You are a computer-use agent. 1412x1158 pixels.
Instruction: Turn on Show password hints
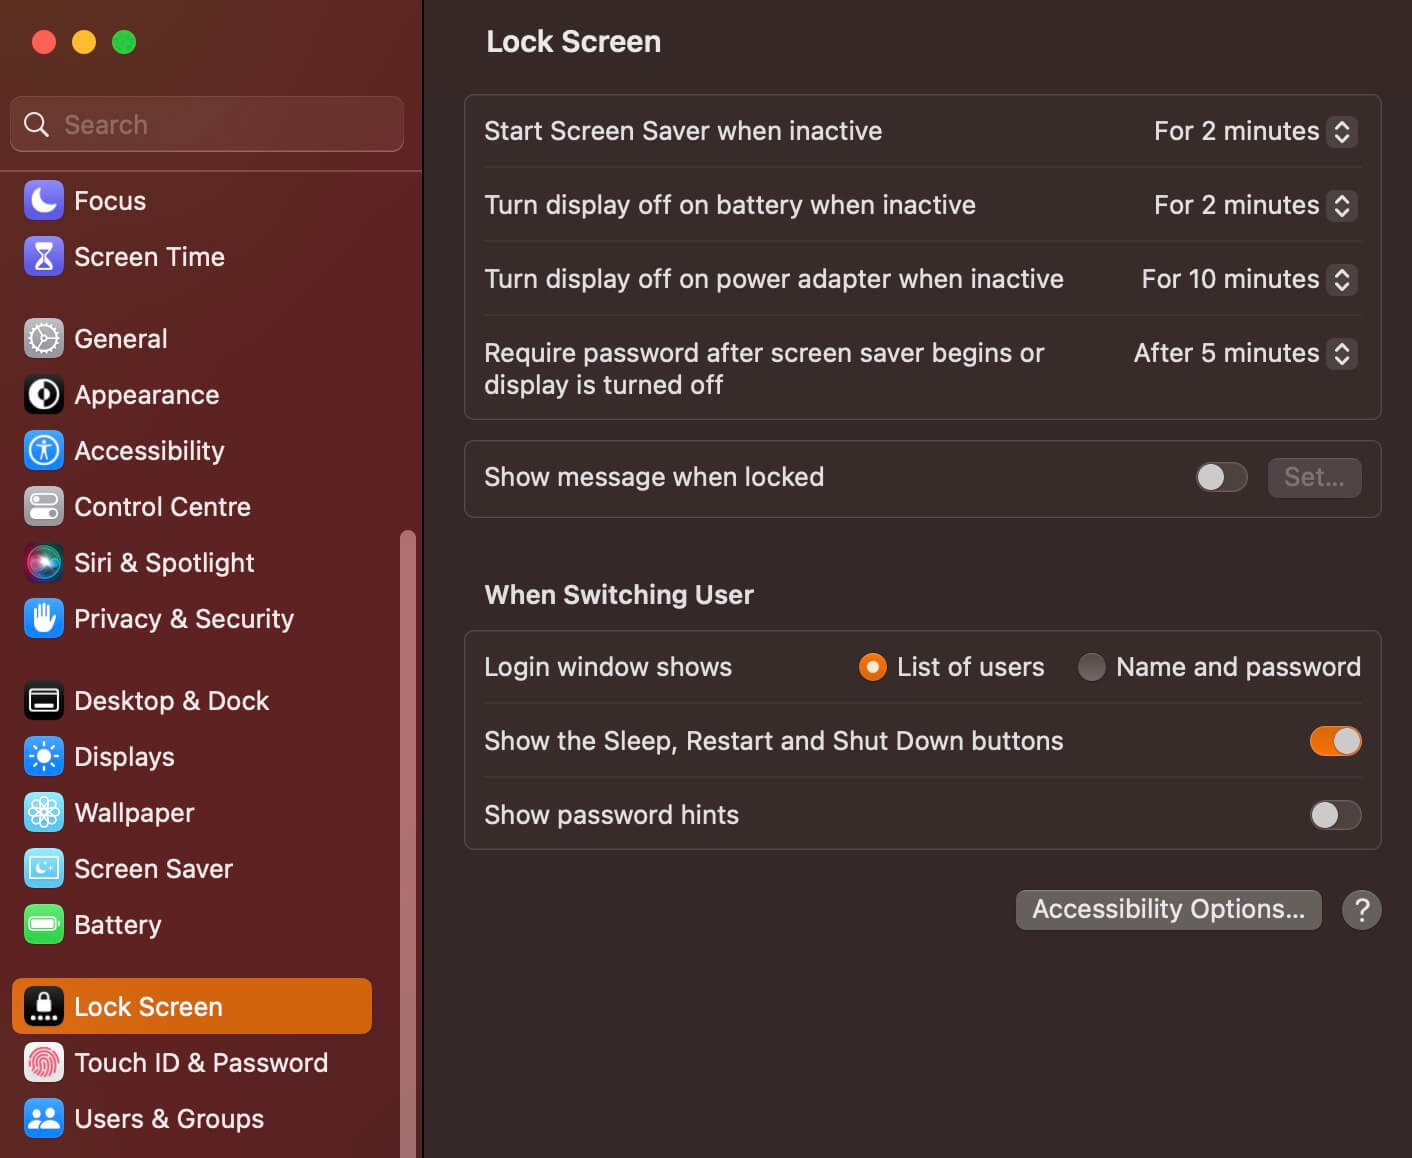click(x=1336, y=815)
